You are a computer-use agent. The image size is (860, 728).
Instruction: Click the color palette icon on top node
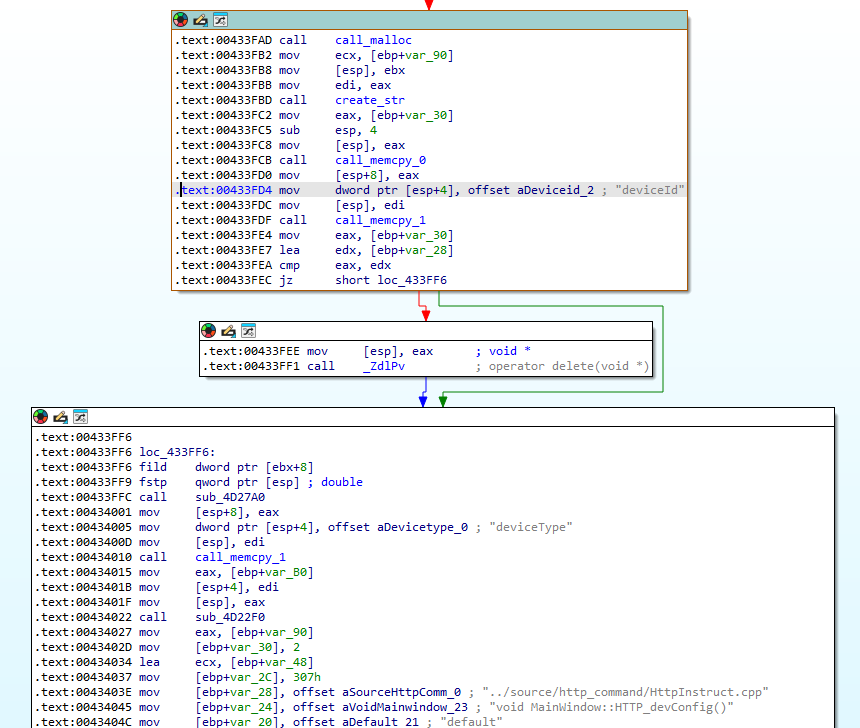pos(181,20)
